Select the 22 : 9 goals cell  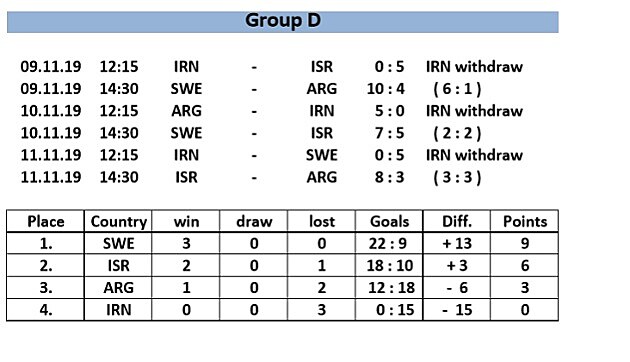click(389, 243)
